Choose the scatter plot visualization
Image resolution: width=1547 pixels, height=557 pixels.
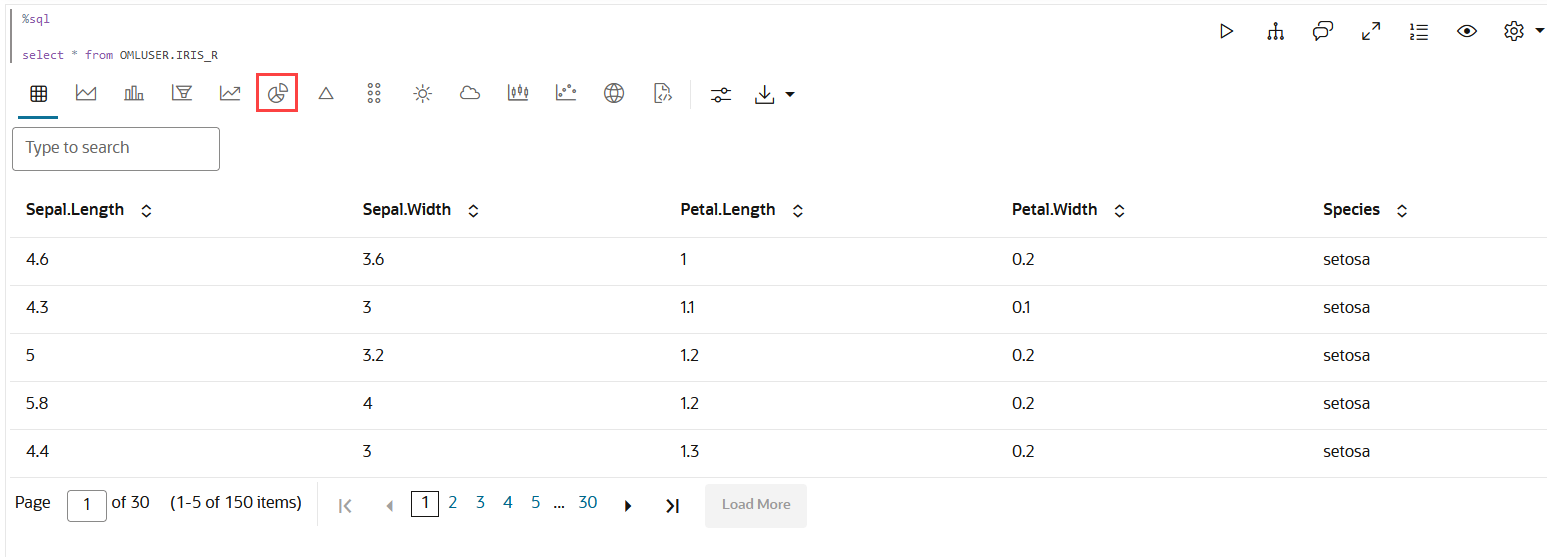tap(566, 94)
